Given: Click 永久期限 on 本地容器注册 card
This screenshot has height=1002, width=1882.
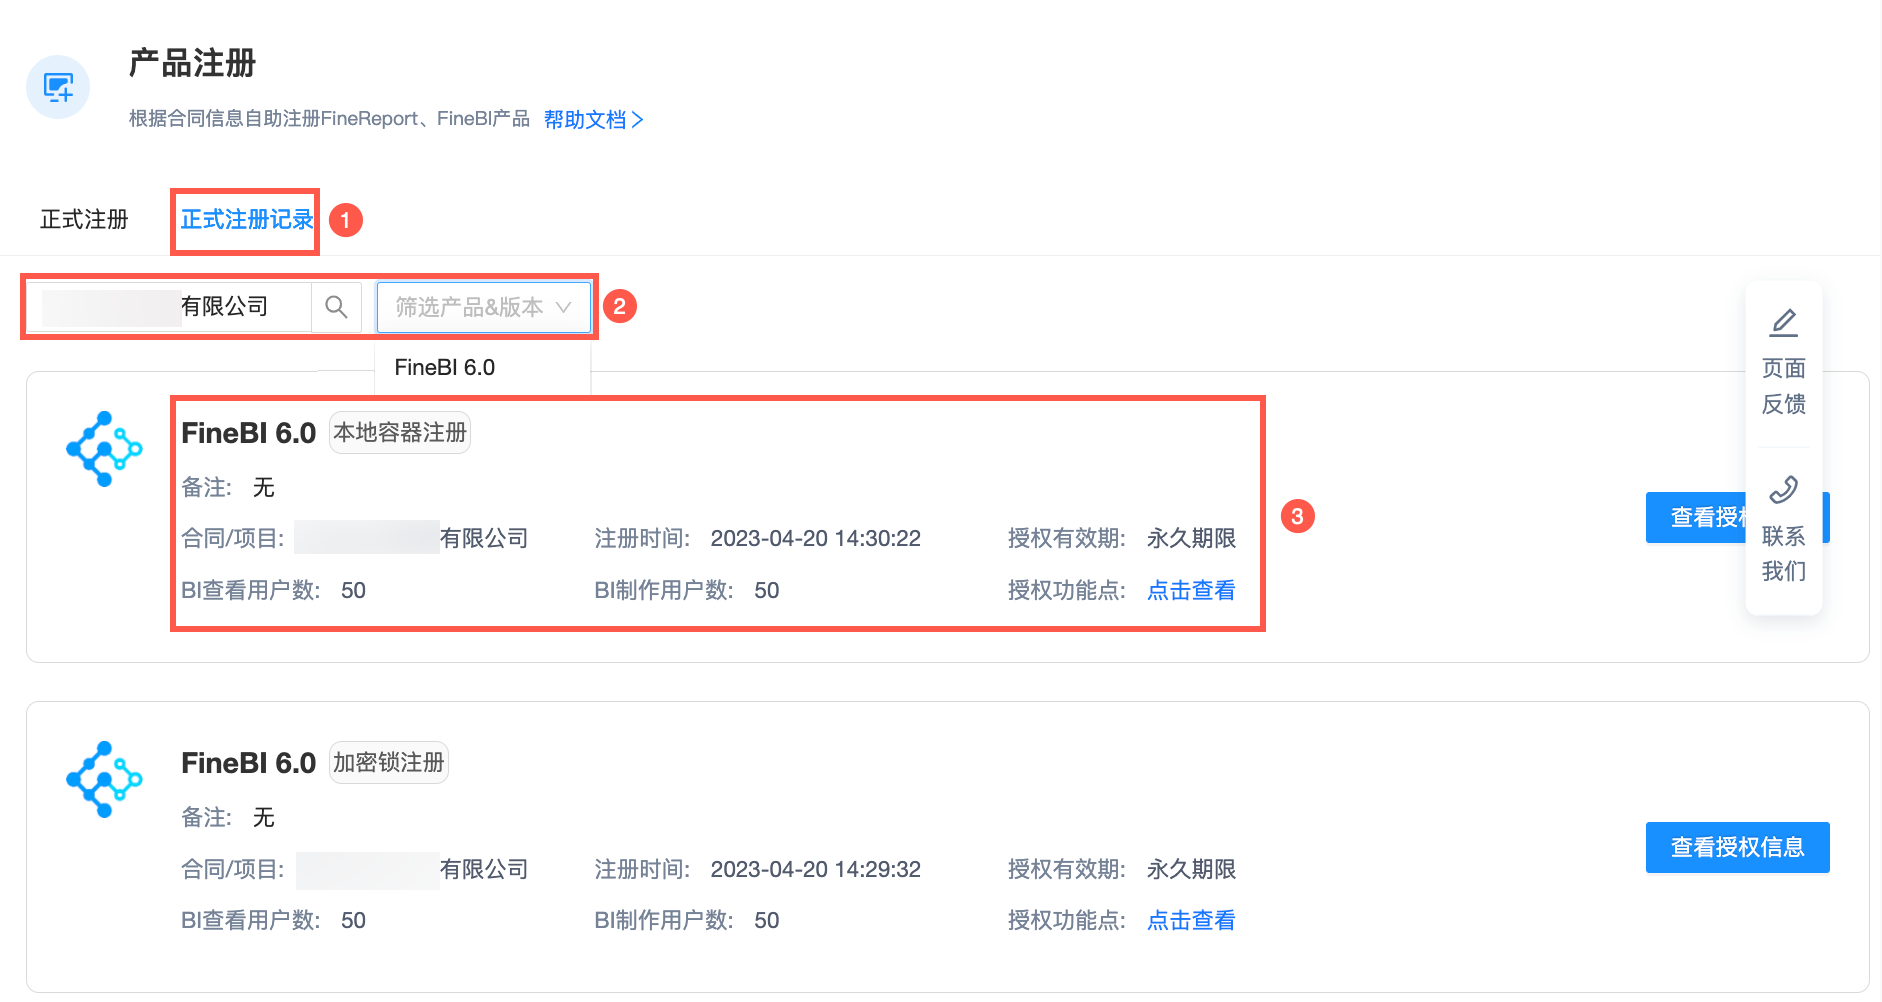Looking at the screenshot, I should click(1191, 539).
